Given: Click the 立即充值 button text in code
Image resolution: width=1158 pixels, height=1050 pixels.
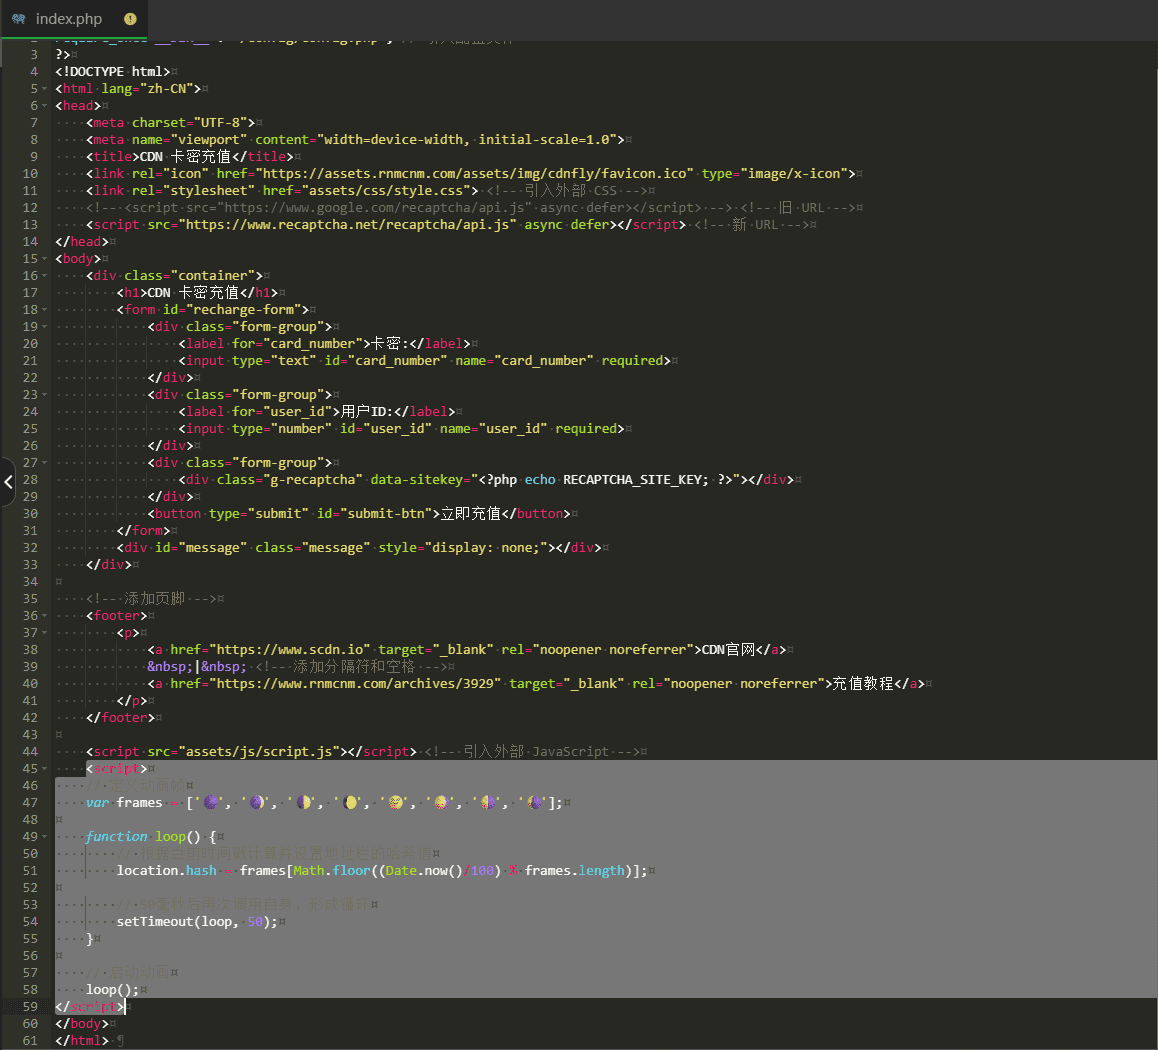Looking at the screenshot, I should (x=470, y=513).
